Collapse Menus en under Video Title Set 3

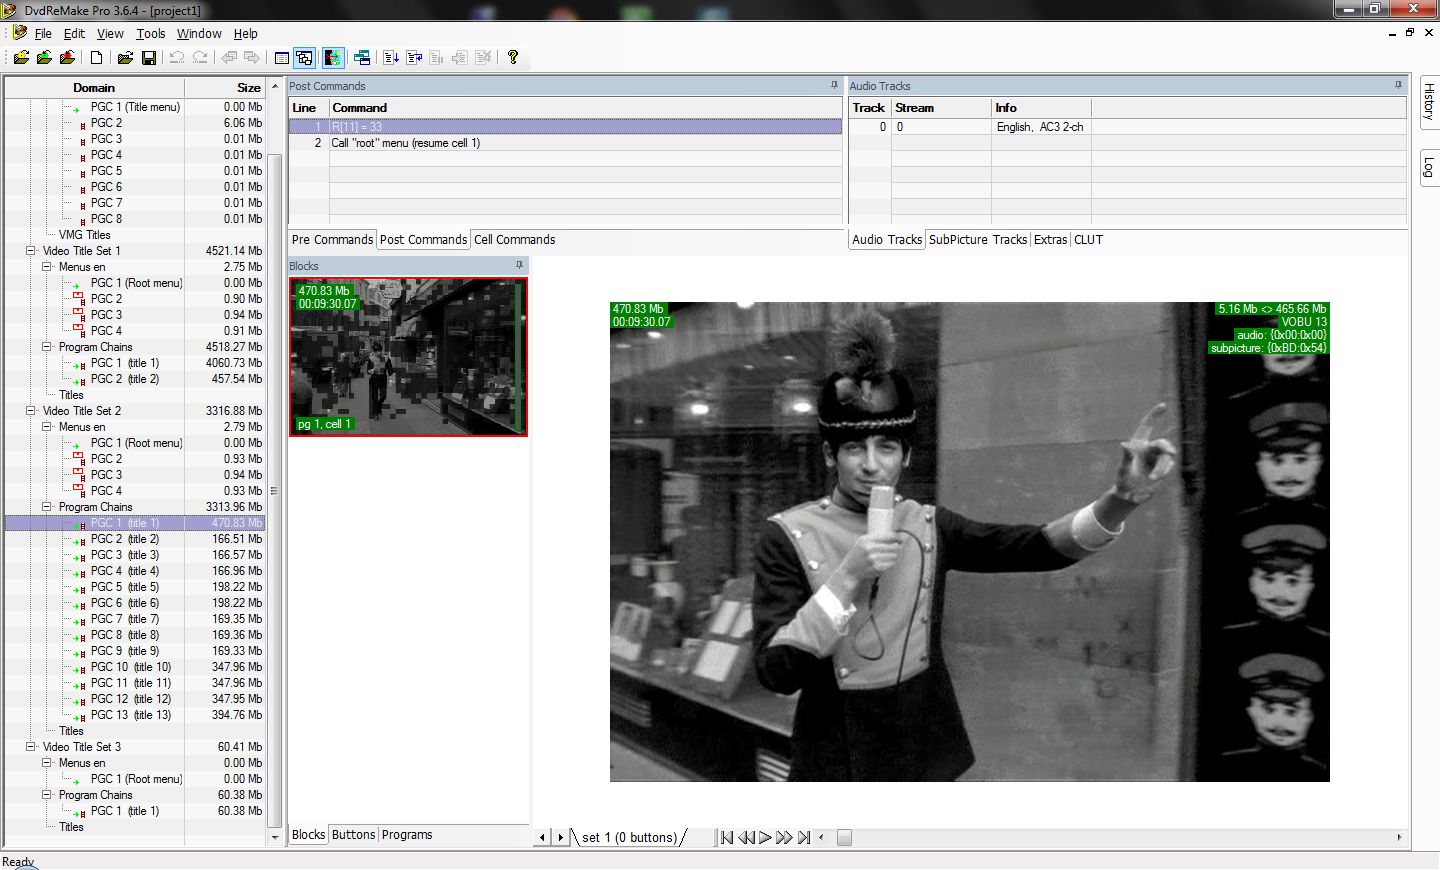(47, 763)
